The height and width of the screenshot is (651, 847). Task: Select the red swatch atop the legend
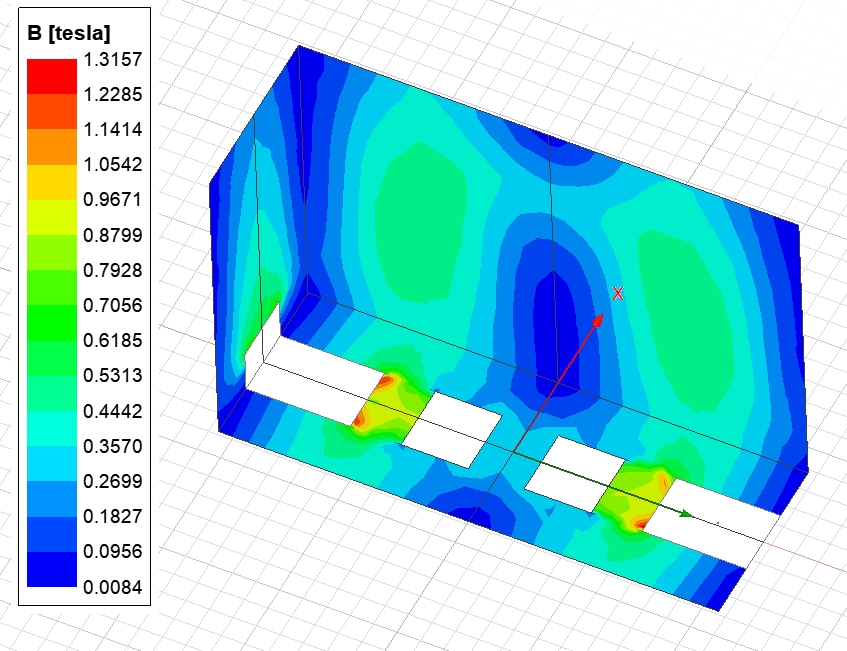point(51,76)
